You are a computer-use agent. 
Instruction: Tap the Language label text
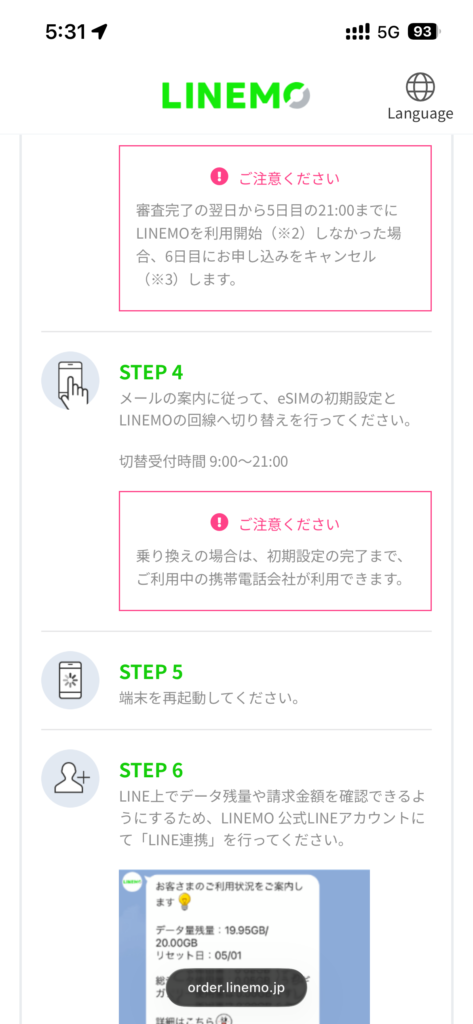click(x=420, y=114)
